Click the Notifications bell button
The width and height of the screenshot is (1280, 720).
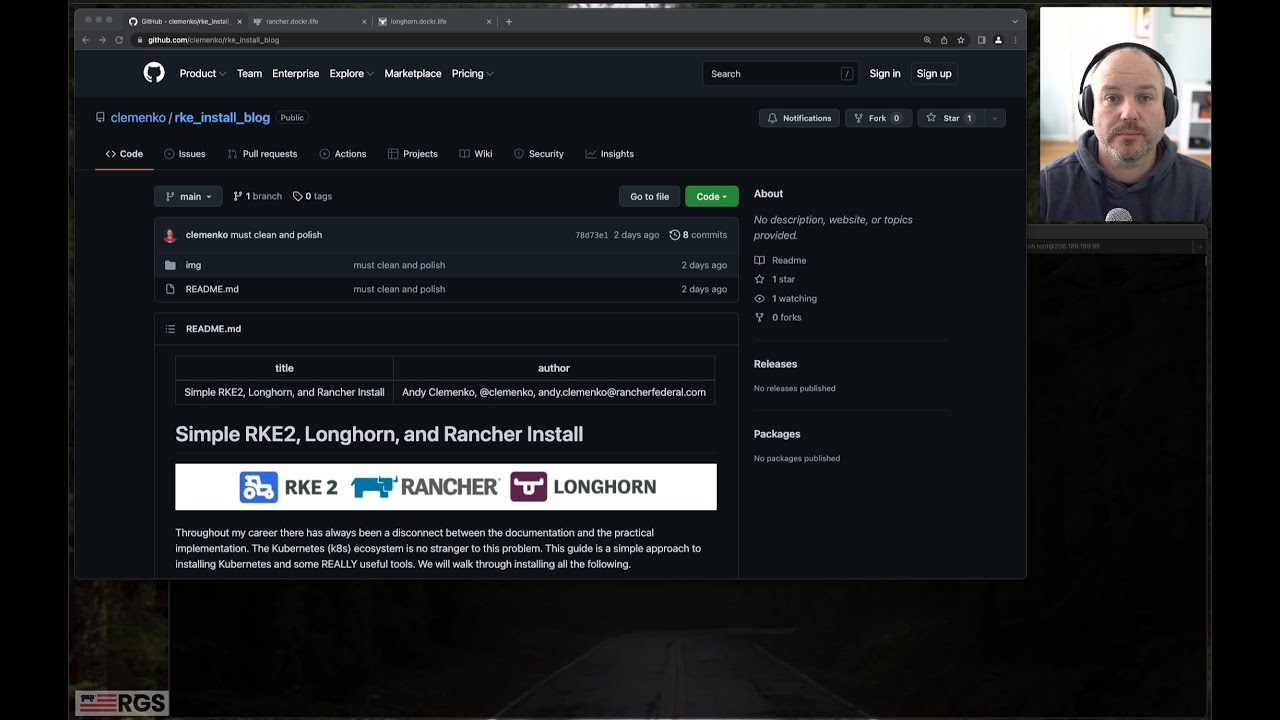coord(799,118)
